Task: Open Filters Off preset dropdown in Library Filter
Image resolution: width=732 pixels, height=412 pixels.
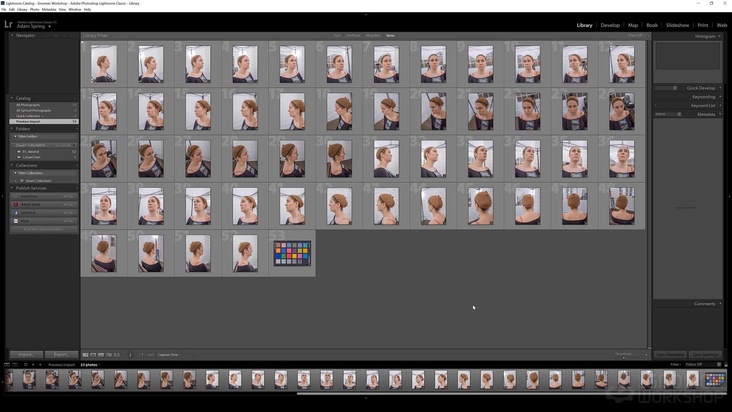Action: pos(635,35)
